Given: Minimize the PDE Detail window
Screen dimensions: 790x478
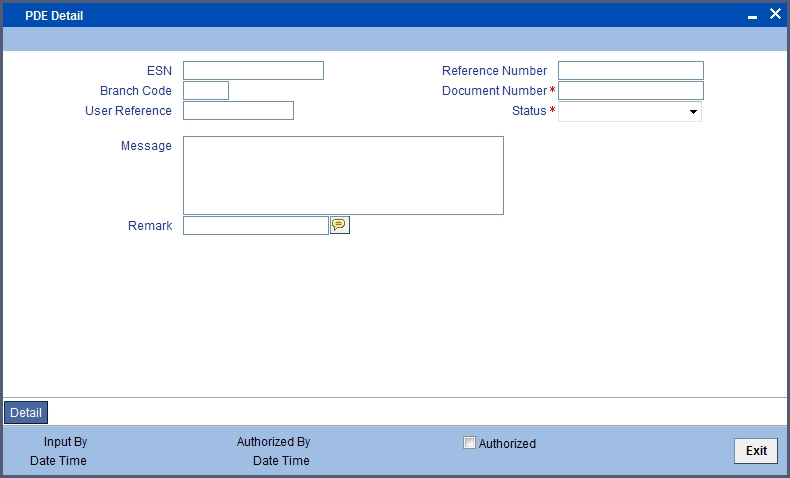Looking at the screenshot, I should [753, 16].
